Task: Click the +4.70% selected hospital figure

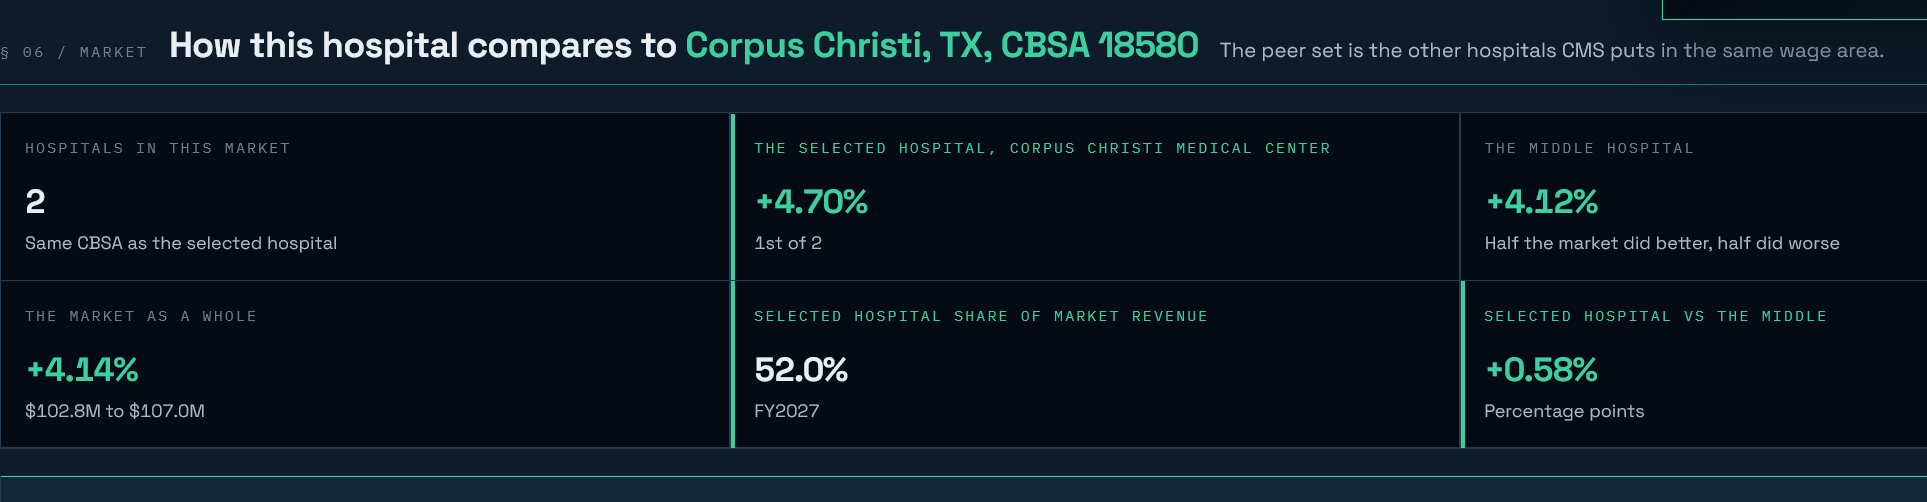Action: click(x=811, y=202)
